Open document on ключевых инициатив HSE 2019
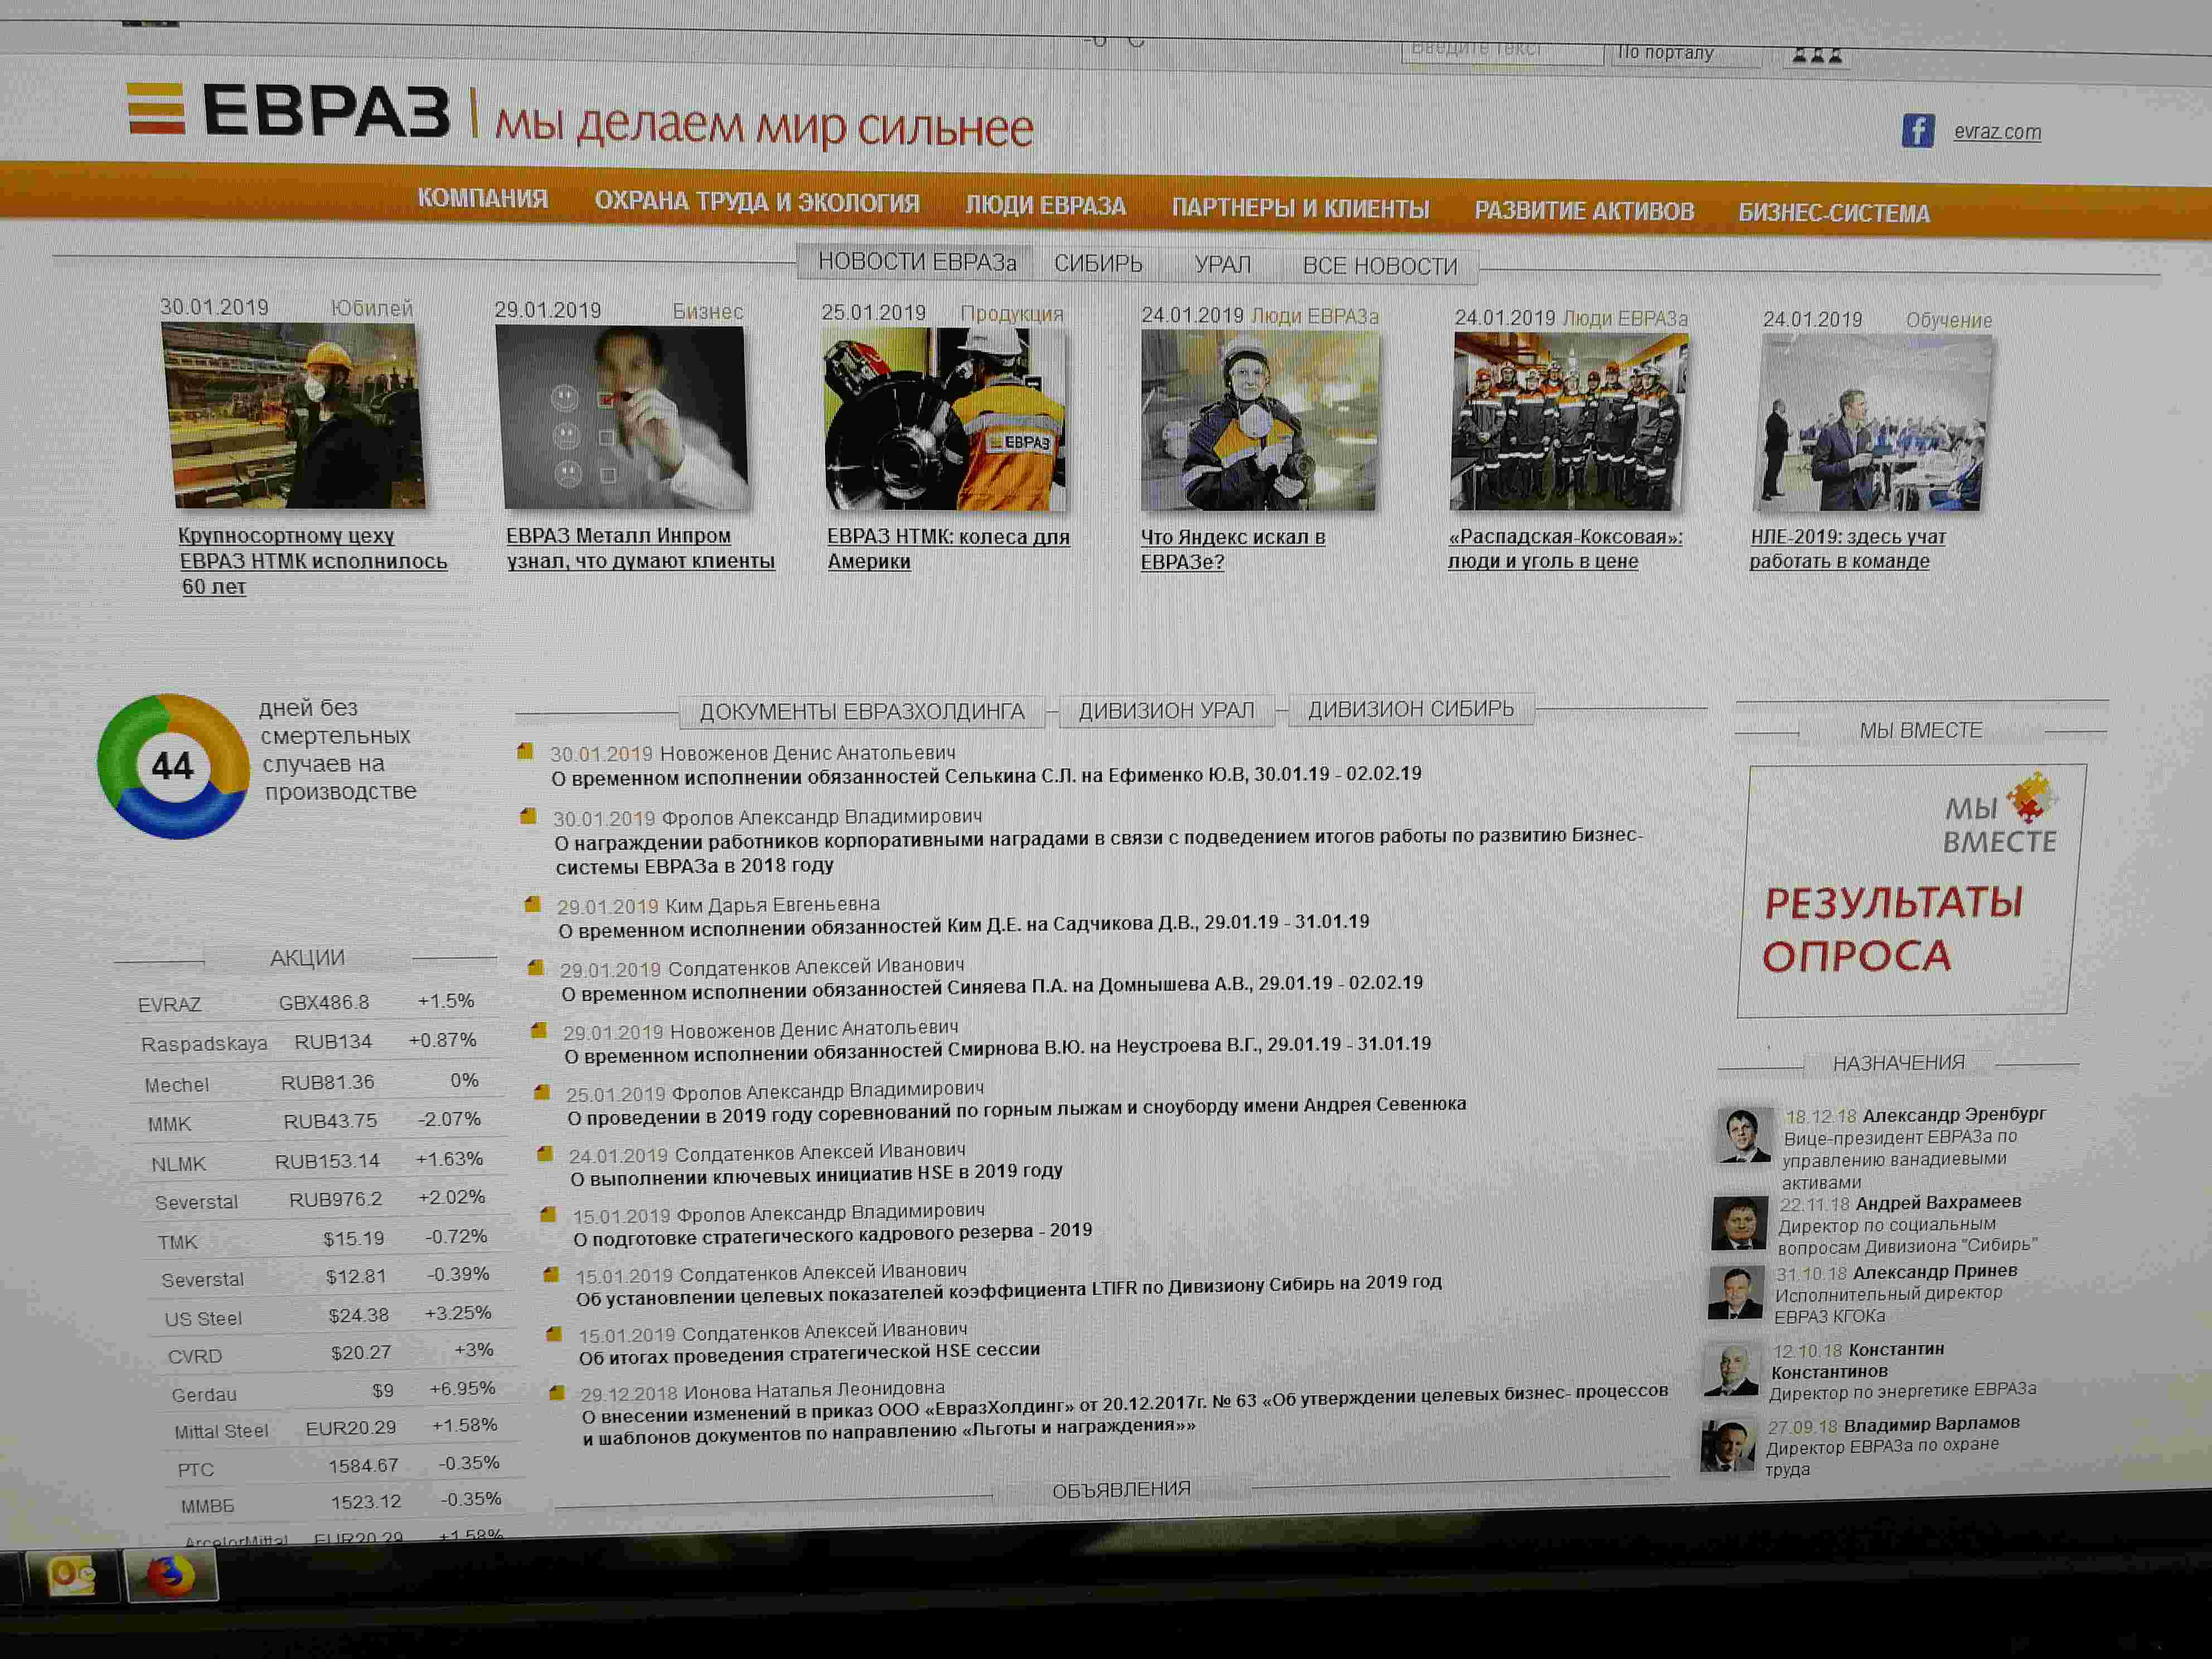The height and width of the screenshot is (1659, 2212). [816, 1174]
